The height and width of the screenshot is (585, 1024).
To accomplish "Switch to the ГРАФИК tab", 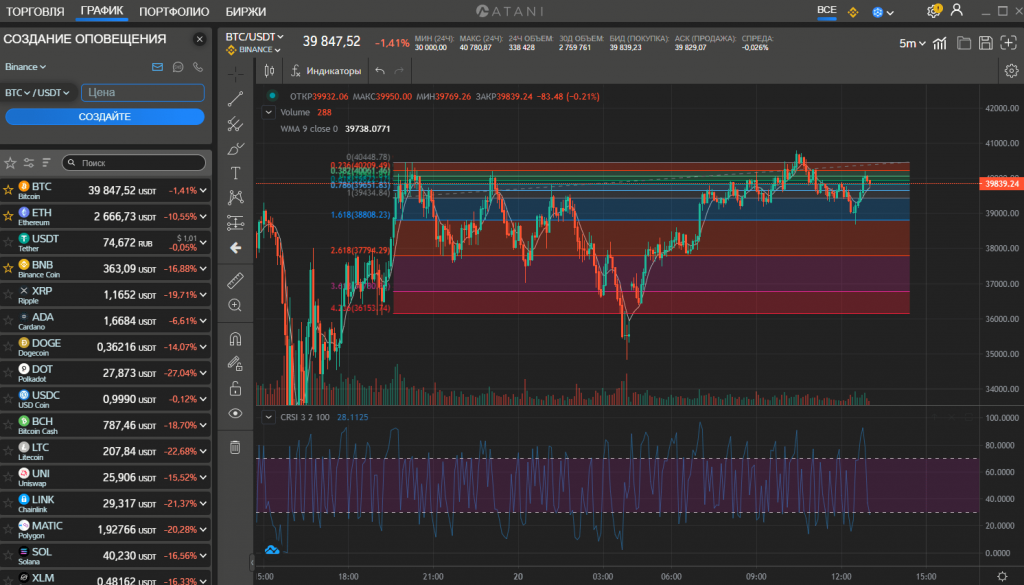I will [102, 10].
